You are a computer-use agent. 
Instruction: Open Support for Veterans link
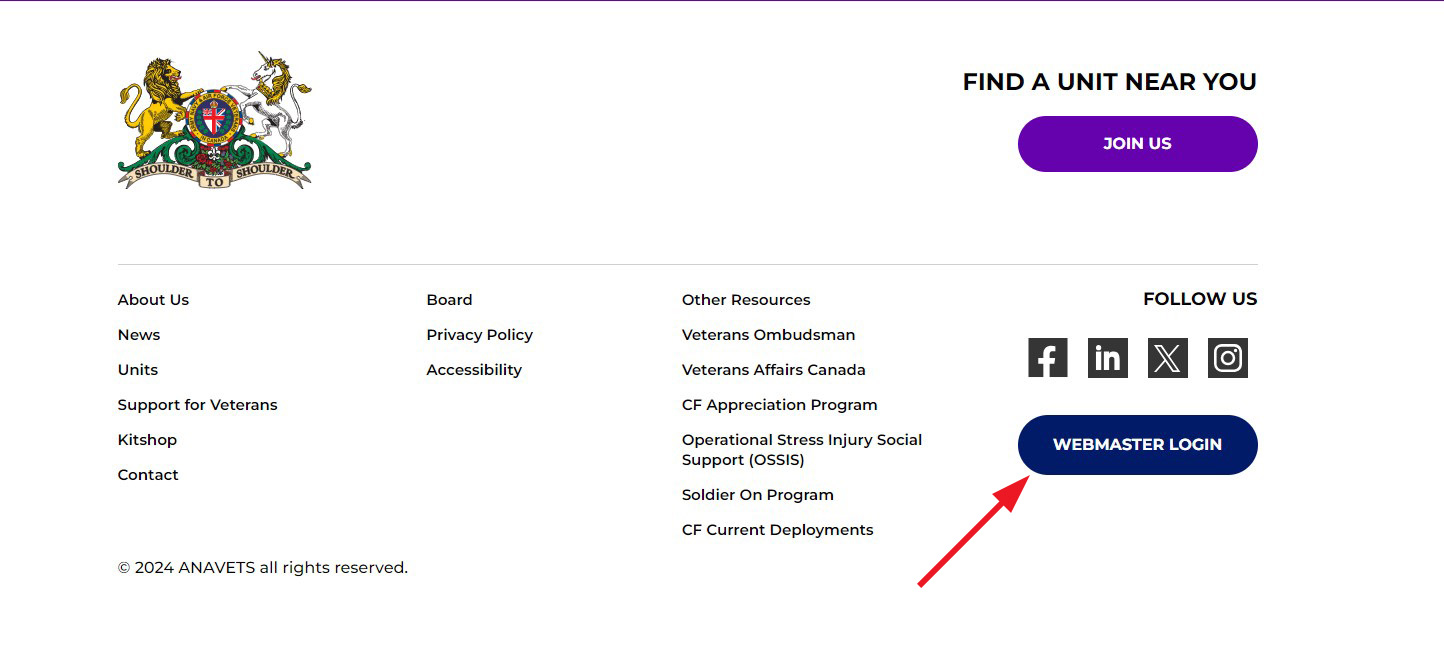pyautogui.click(x=197, y=405)
